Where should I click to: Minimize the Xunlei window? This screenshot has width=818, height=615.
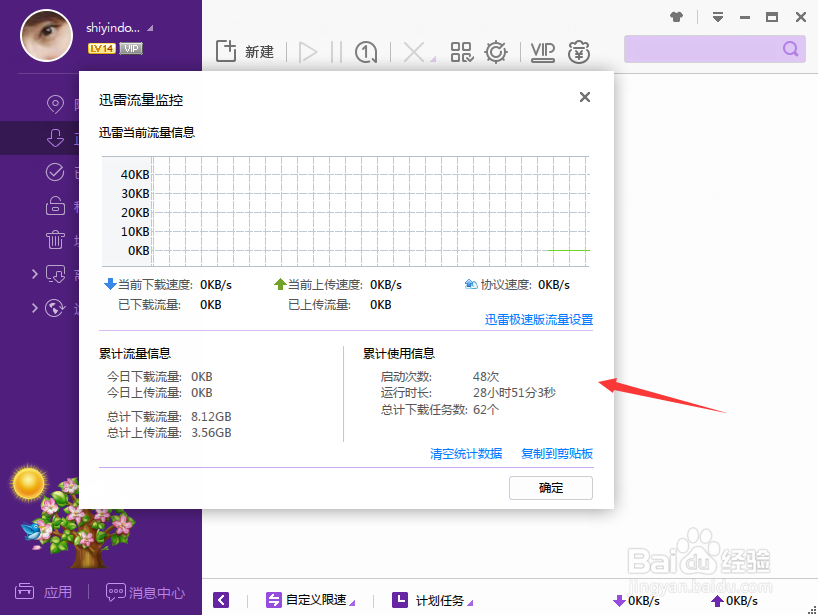click(745, 18)
